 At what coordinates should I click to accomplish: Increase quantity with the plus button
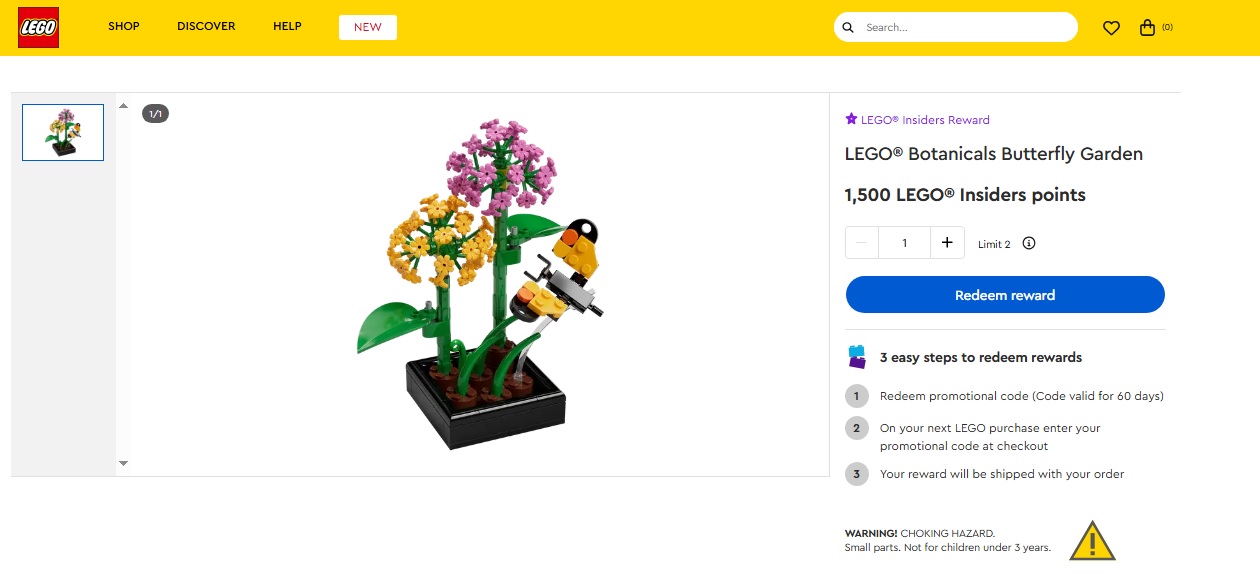pyautogui.click(x=946, y=242)
